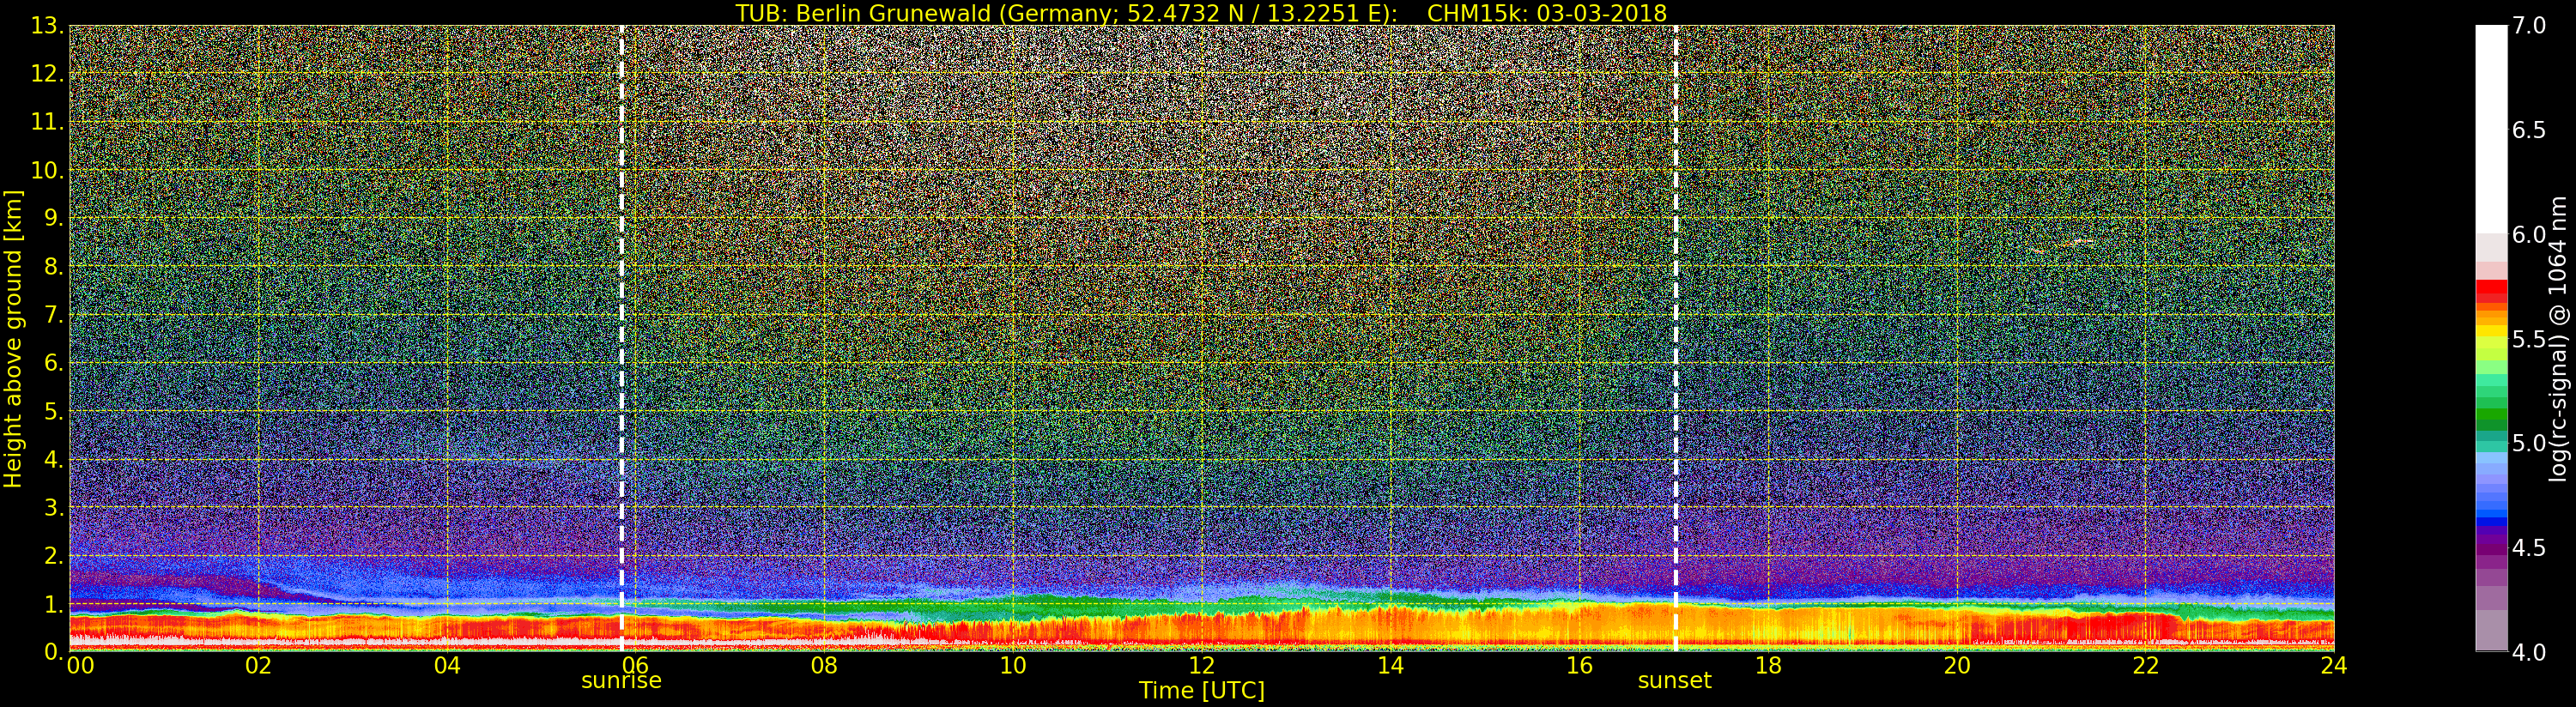Click the white top section of the colorbar
This screenshot has width=2576, height=707.
pyautogui.click(x=2491, y=130)
